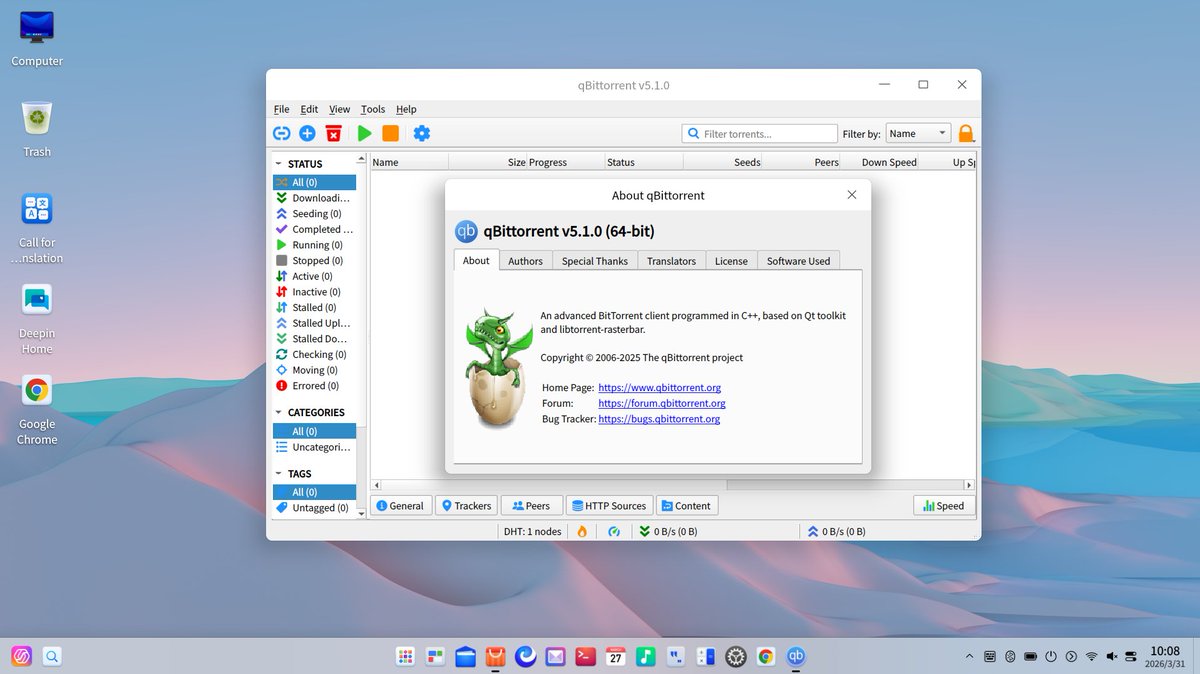1200x674 pixels.
Task: Open the Trackers properties tab
Action: [466, 506]
